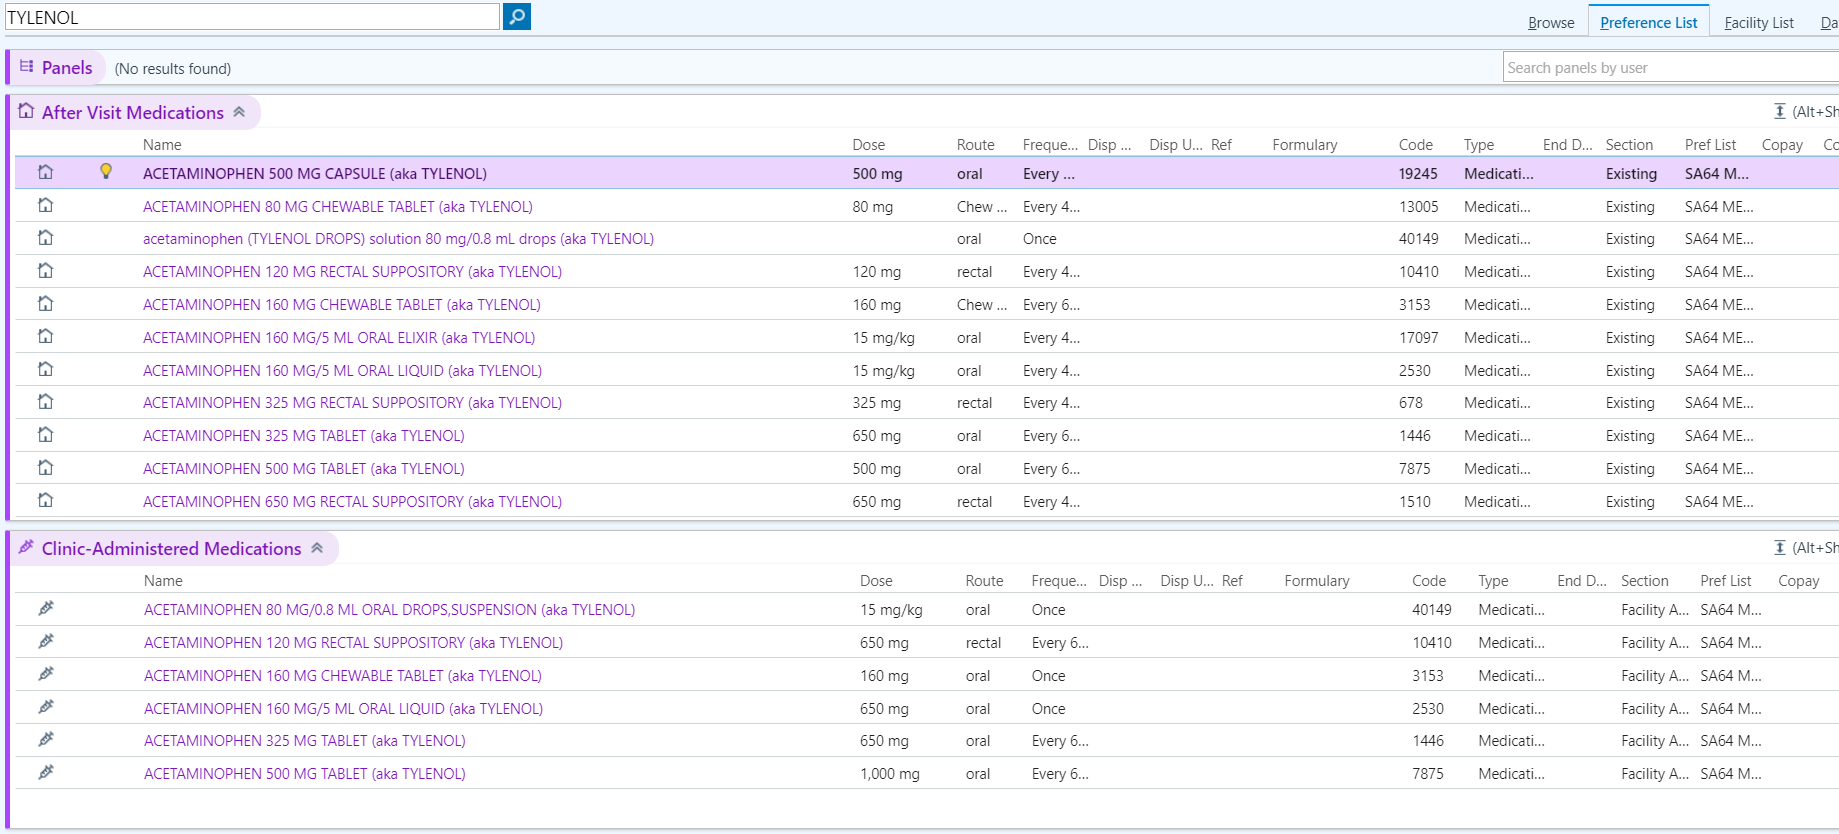The image size is (1839, 834).
Task: Click code 17097 for oral elixir
Action: coord(1418,338)
